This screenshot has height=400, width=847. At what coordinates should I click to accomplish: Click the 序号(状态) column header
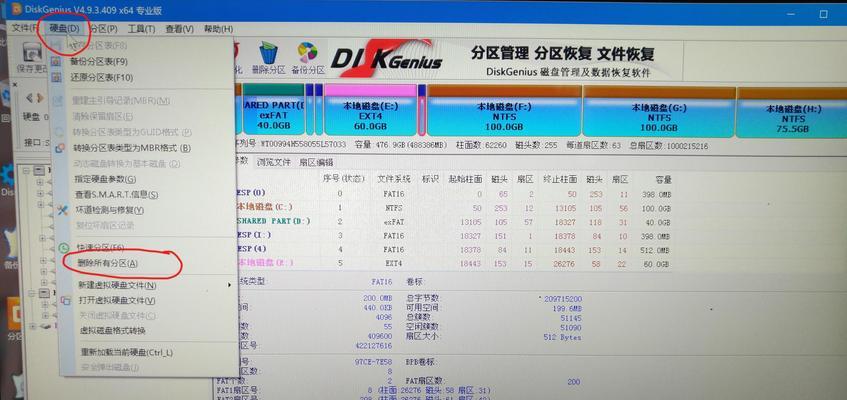tap(344, 178)
